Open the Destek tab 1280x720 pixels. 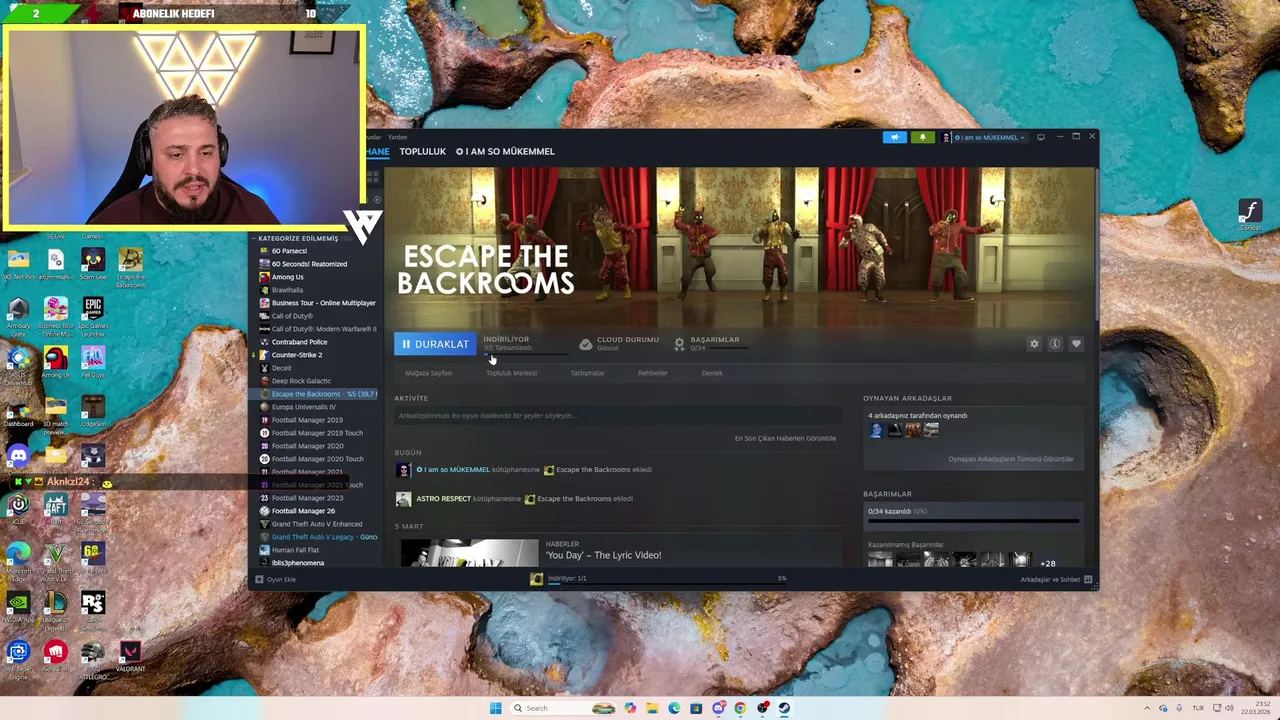(x=711, y=373)
